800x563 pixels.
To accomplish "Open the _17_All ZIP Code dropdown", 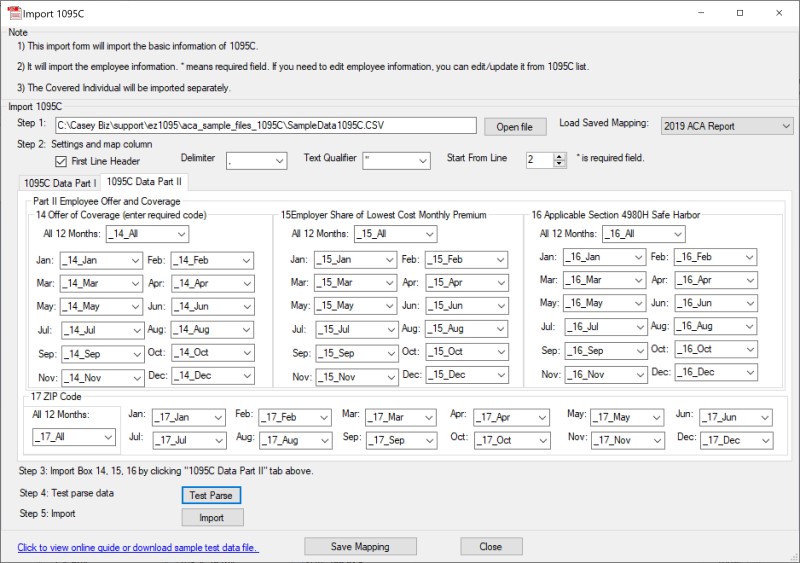I will pyautogui.click(x=107, y=437).
